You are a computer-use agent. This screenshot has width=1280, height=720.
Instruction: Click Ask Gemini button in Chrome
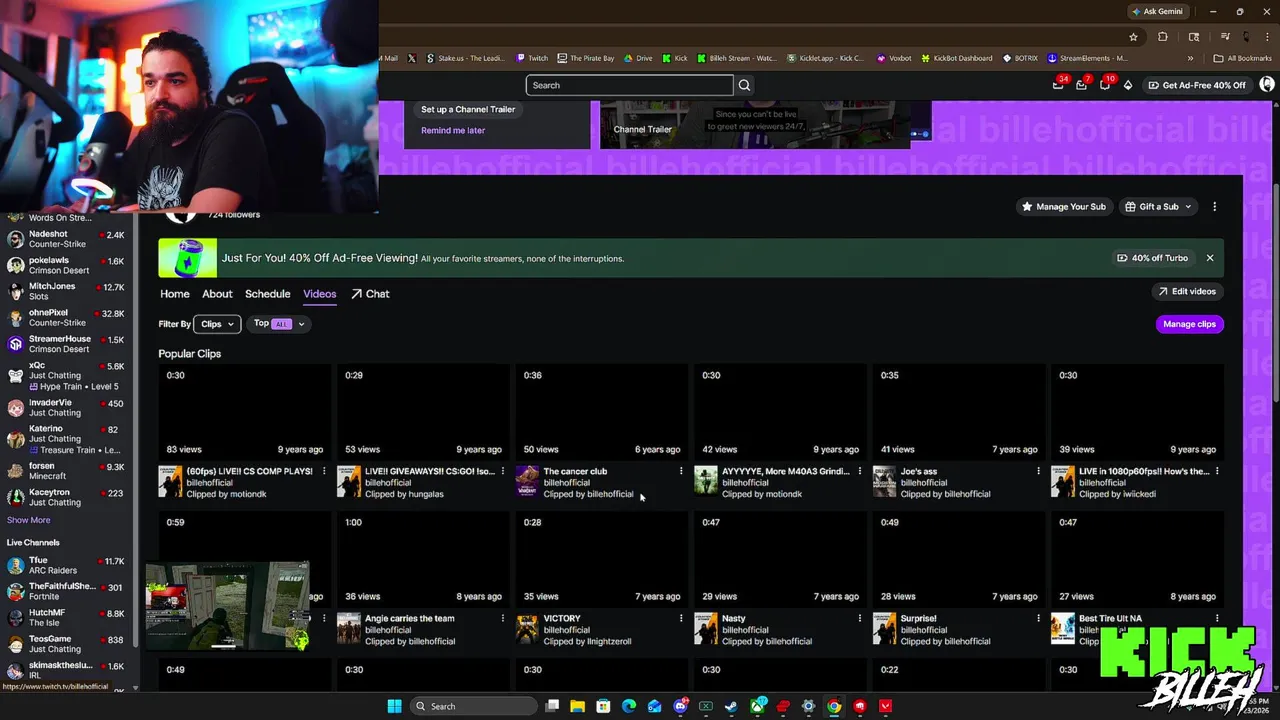tap(1157, 11)
